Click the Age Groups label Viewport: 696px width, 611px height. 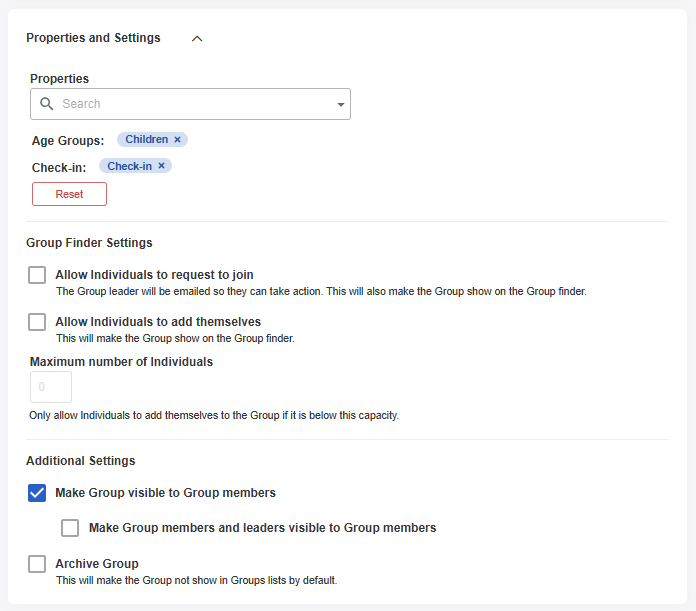68,141
